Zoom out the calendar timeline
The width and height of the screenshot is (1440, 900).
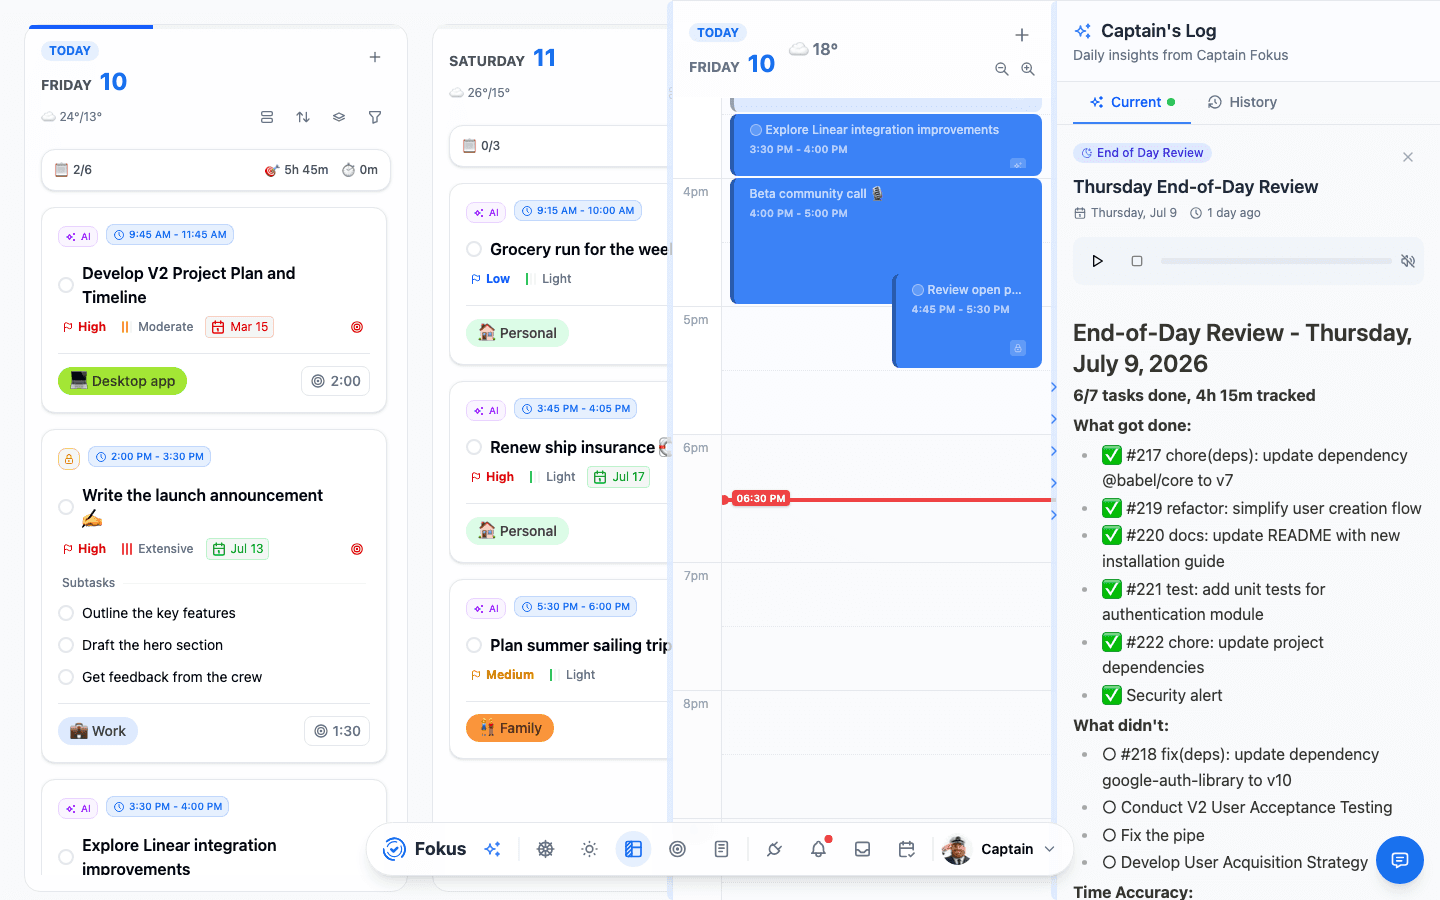click(x=1002, y=69)
